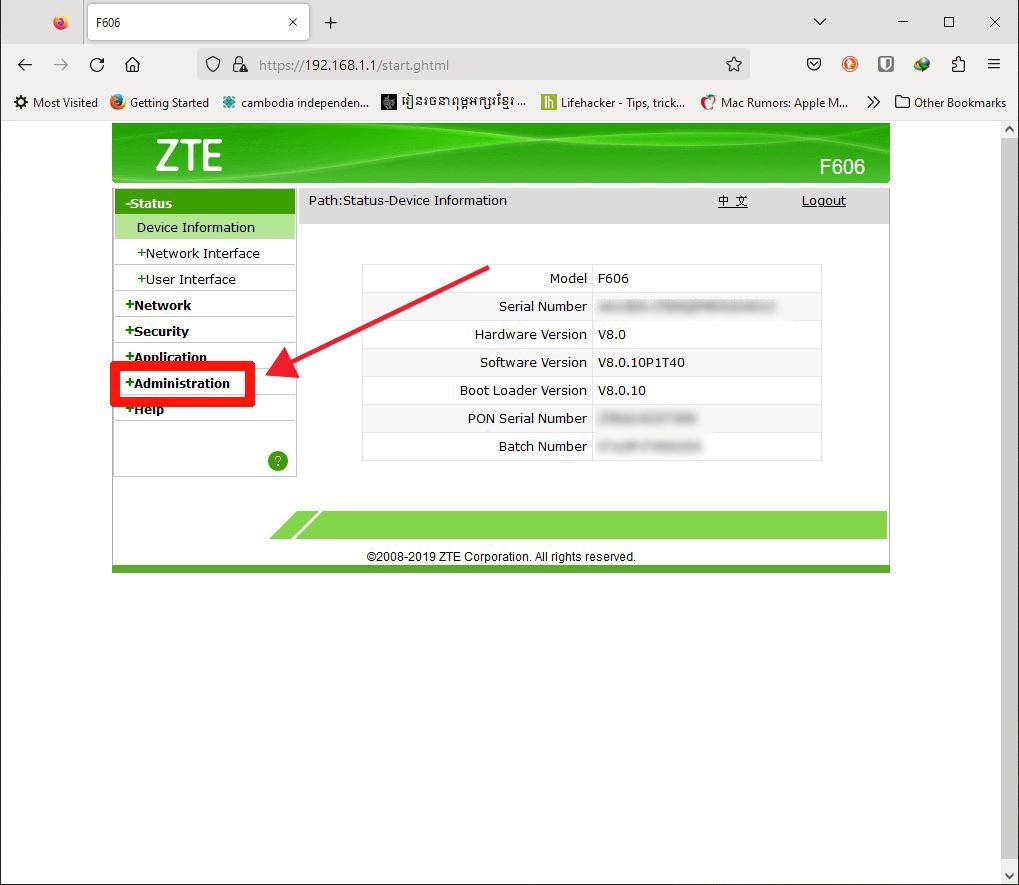Open the Firefox application menu
This screenshot has width=1019, height=885.
(x=994, y=64)
